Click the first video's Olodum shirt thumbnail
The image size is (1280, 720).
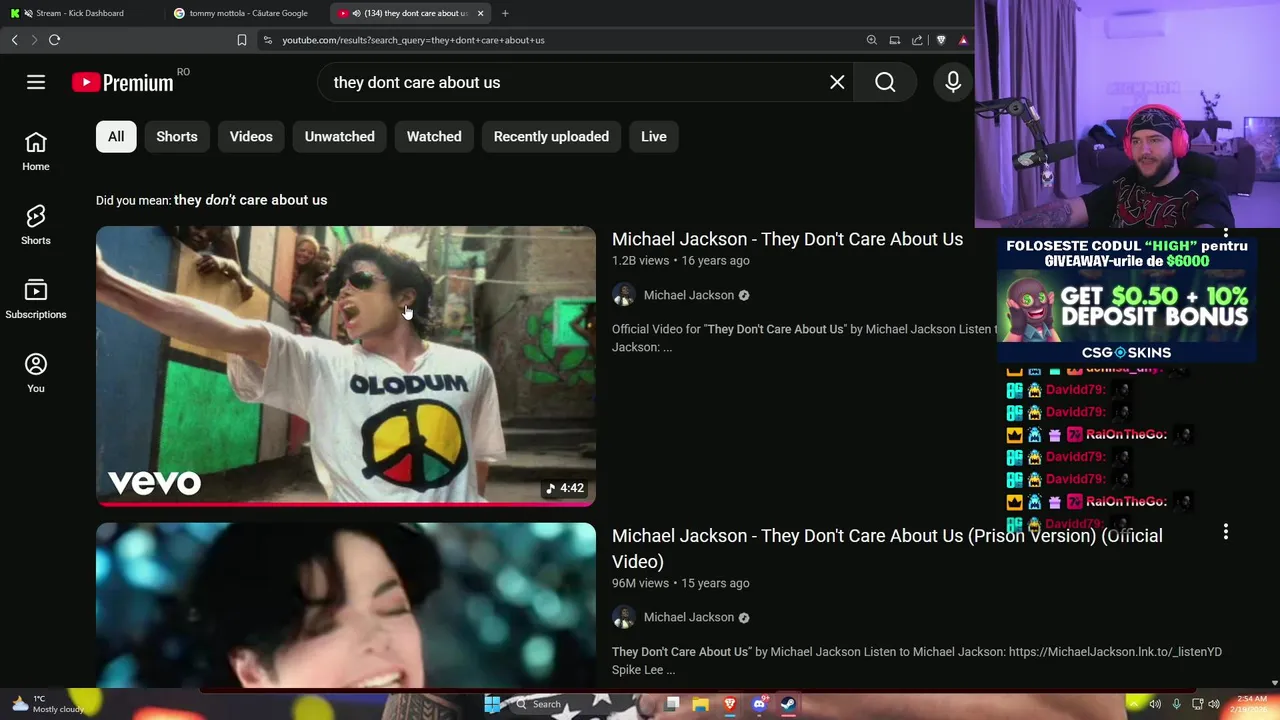(x=346, y=366)
